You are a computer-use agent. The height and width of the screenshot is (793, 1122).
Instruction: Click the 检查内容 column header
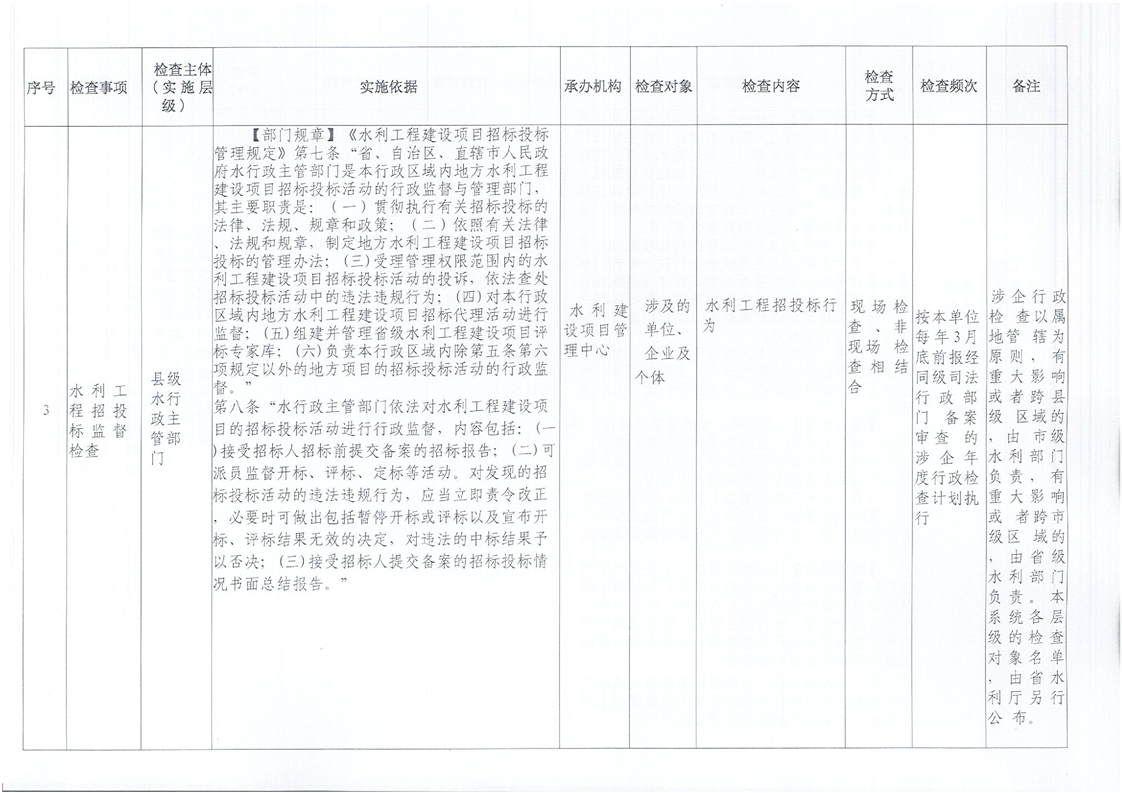(771, 87)
